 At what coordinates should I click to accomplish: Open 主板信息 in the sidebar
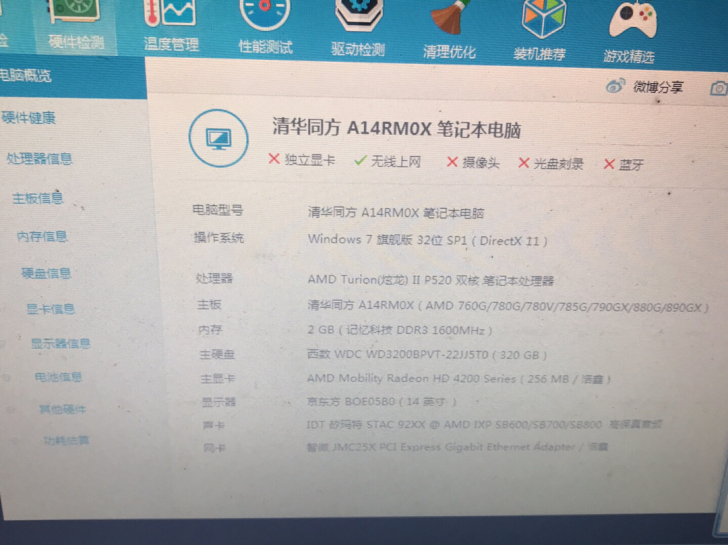click(x=38, y=198)
